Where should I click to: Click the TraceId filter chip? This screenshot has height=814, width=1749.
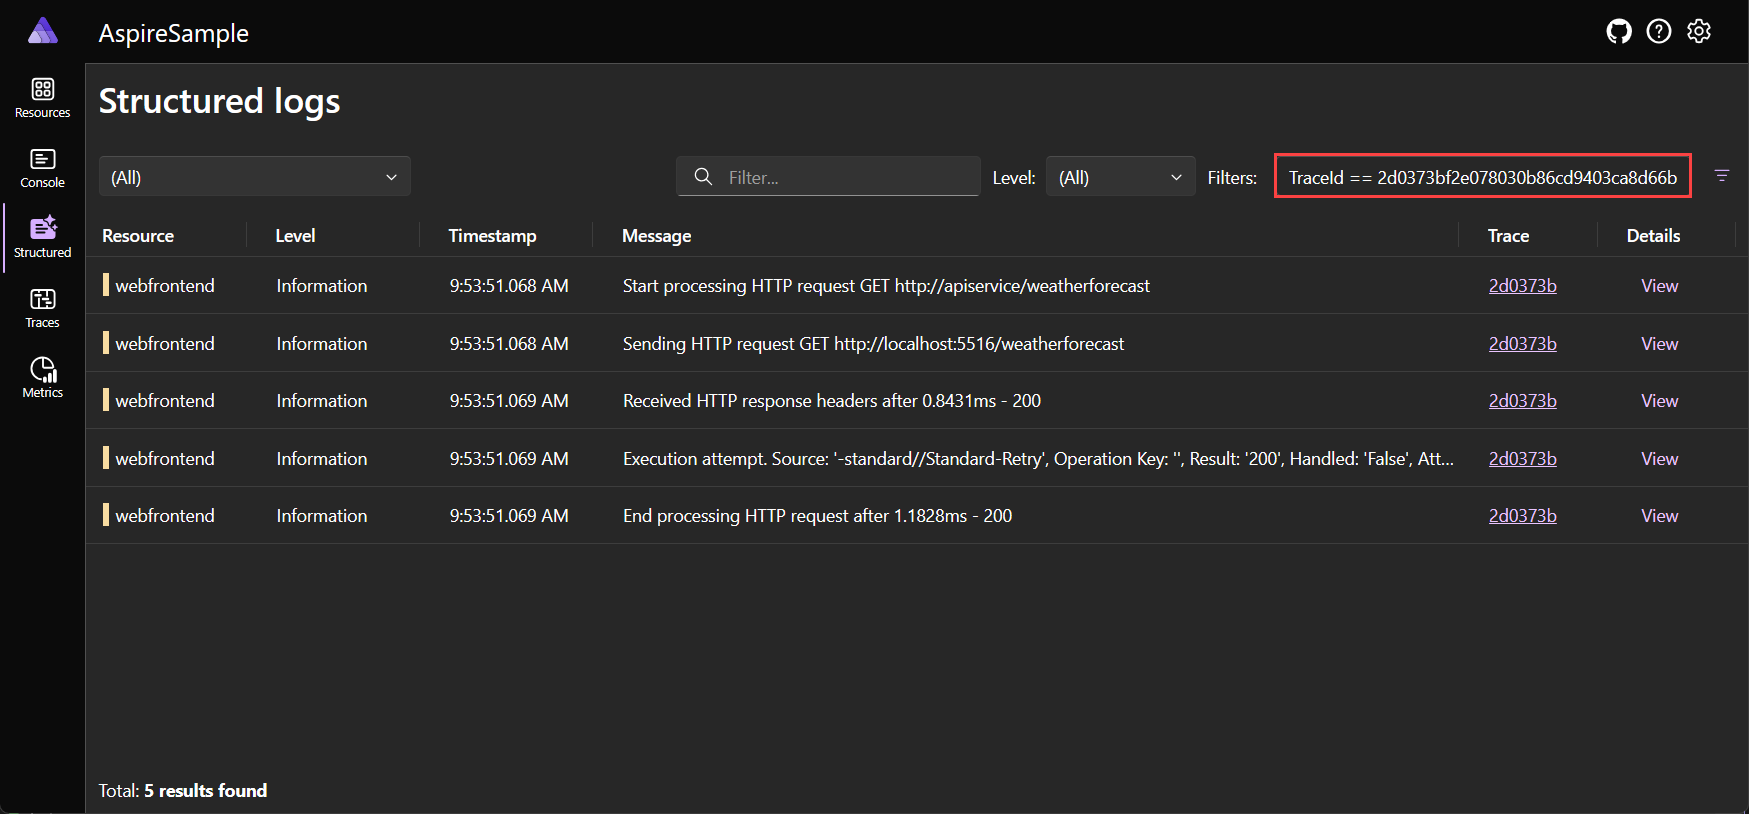(1482, 177)
